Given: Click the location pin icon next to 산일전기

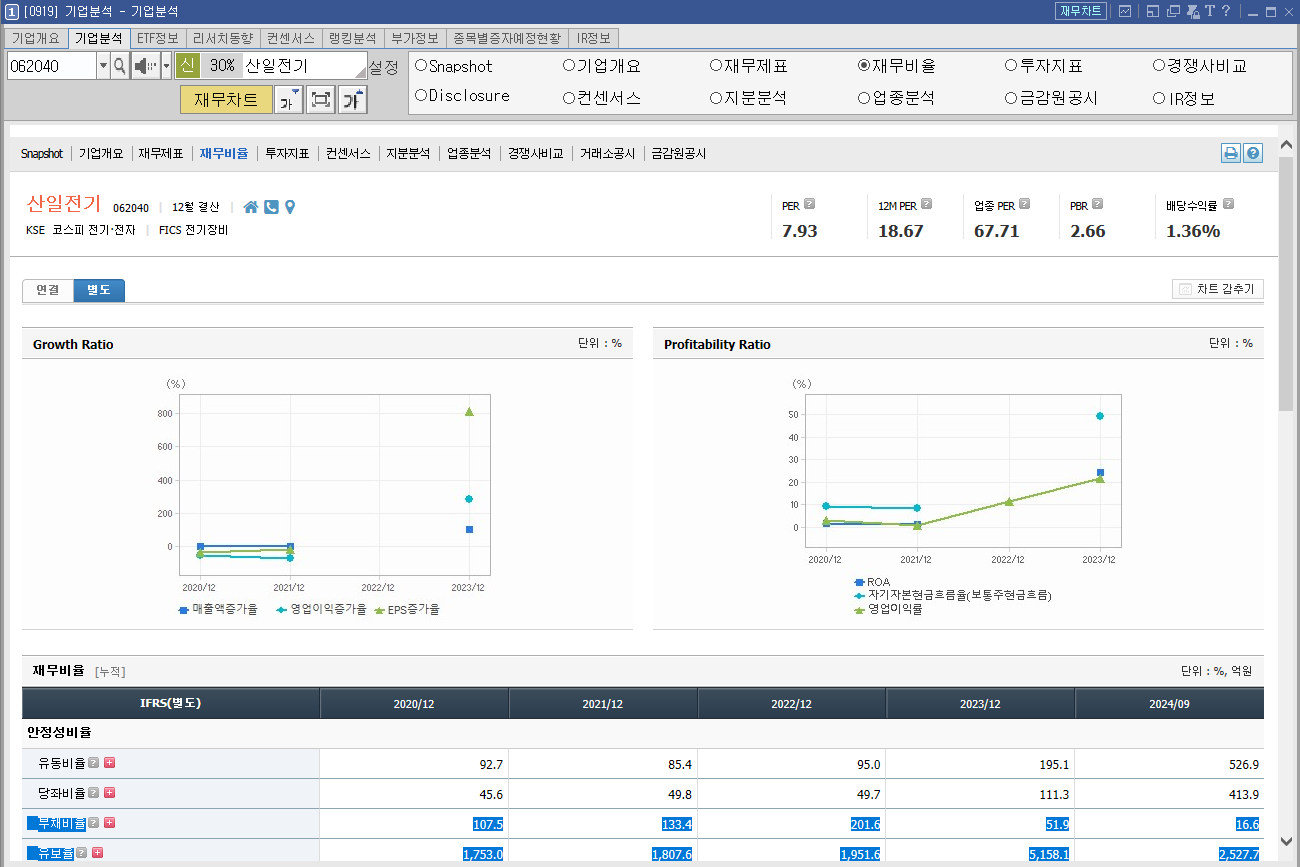Looking at the screenshot, I should coord(290,207).
